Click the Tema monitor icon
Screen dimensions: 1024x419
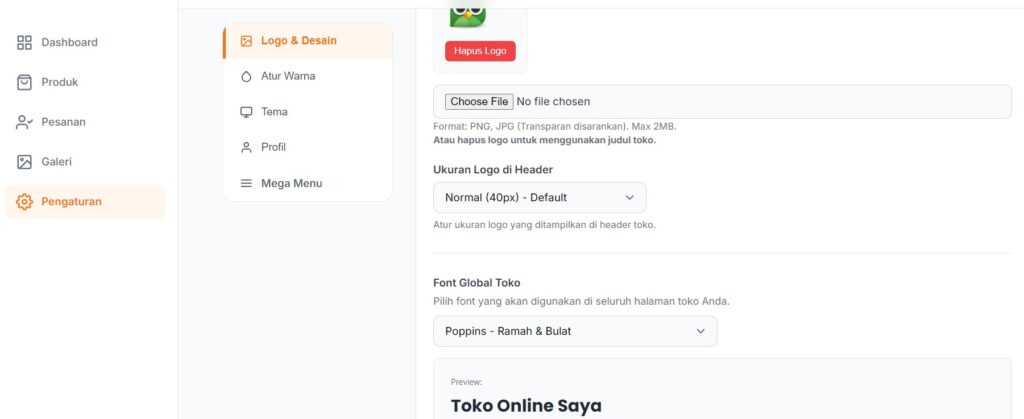click(x=246, y=112)
